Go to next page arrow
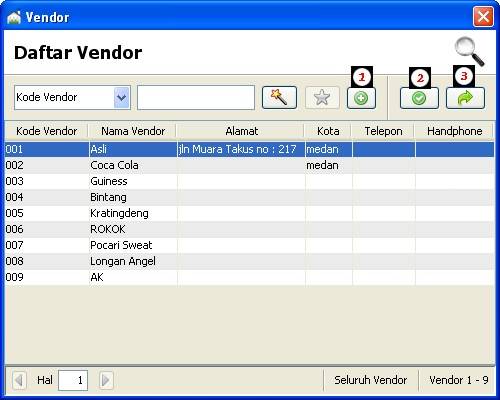The image size is (500, 400). 106,380
